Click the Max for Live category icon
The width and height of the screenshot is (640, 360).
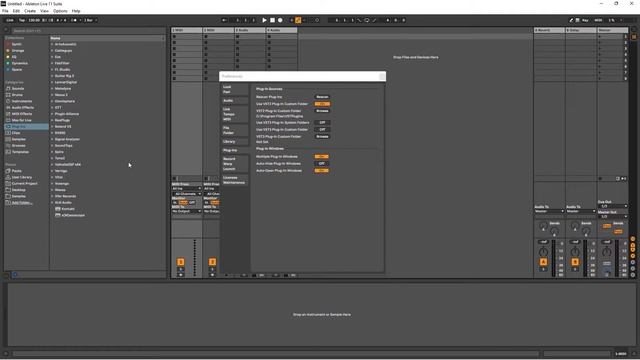click(x=8, y=120)
